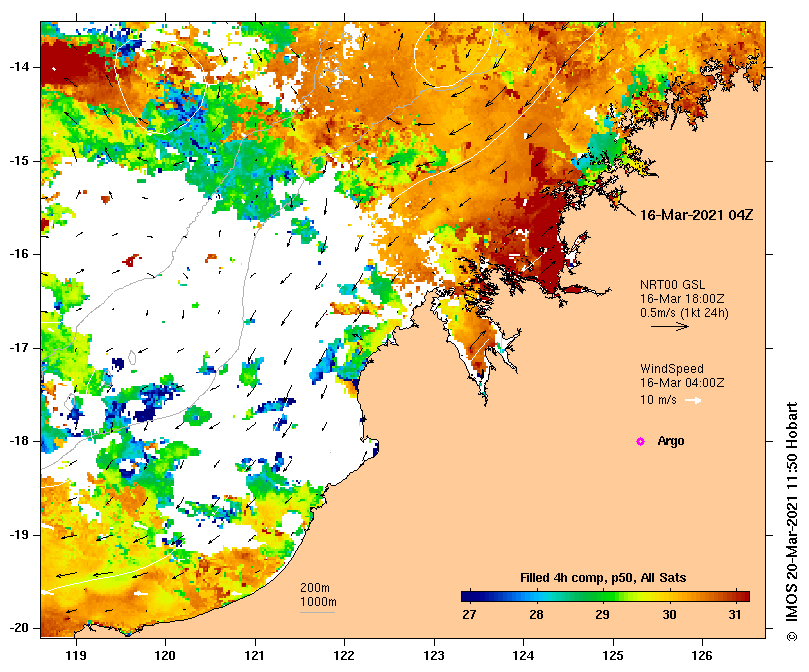Click the gray 1000m contour legend line
The width and height of the screenshot is (809, 672).
pos(317,613)
